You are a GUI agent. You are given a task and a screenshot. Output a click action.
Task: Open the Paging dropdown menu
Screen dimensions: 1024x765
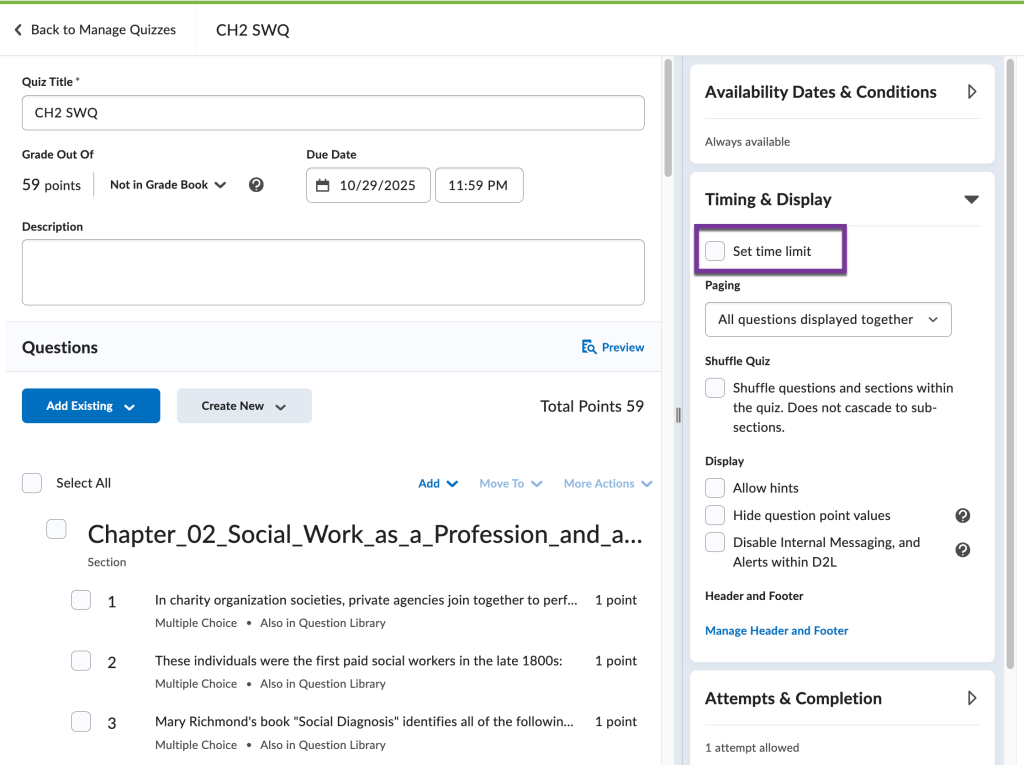click(x=828, y=320)
